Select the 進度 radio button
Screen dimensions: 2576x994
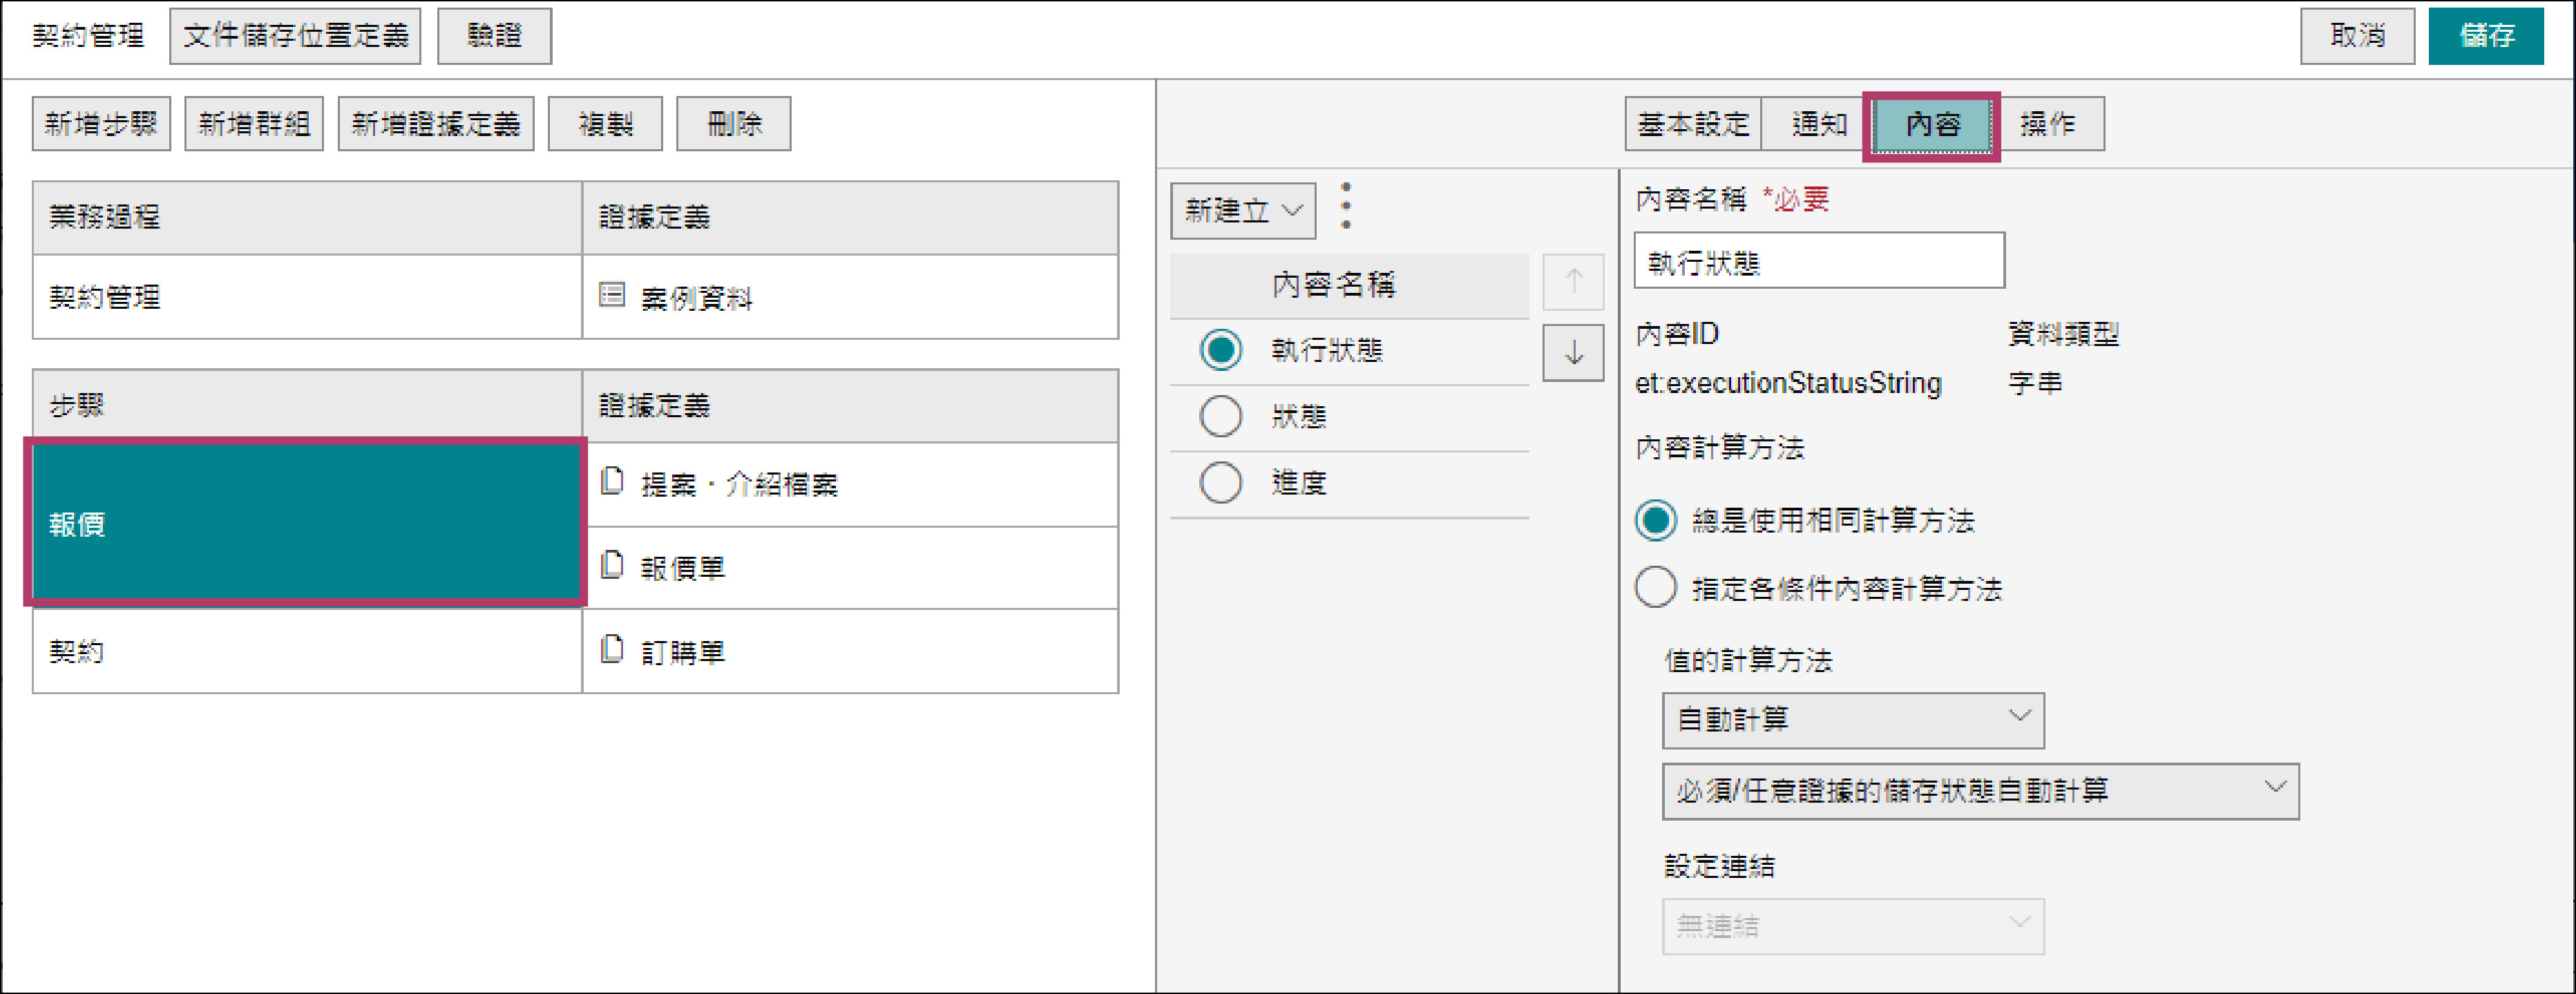point(1220,483)
